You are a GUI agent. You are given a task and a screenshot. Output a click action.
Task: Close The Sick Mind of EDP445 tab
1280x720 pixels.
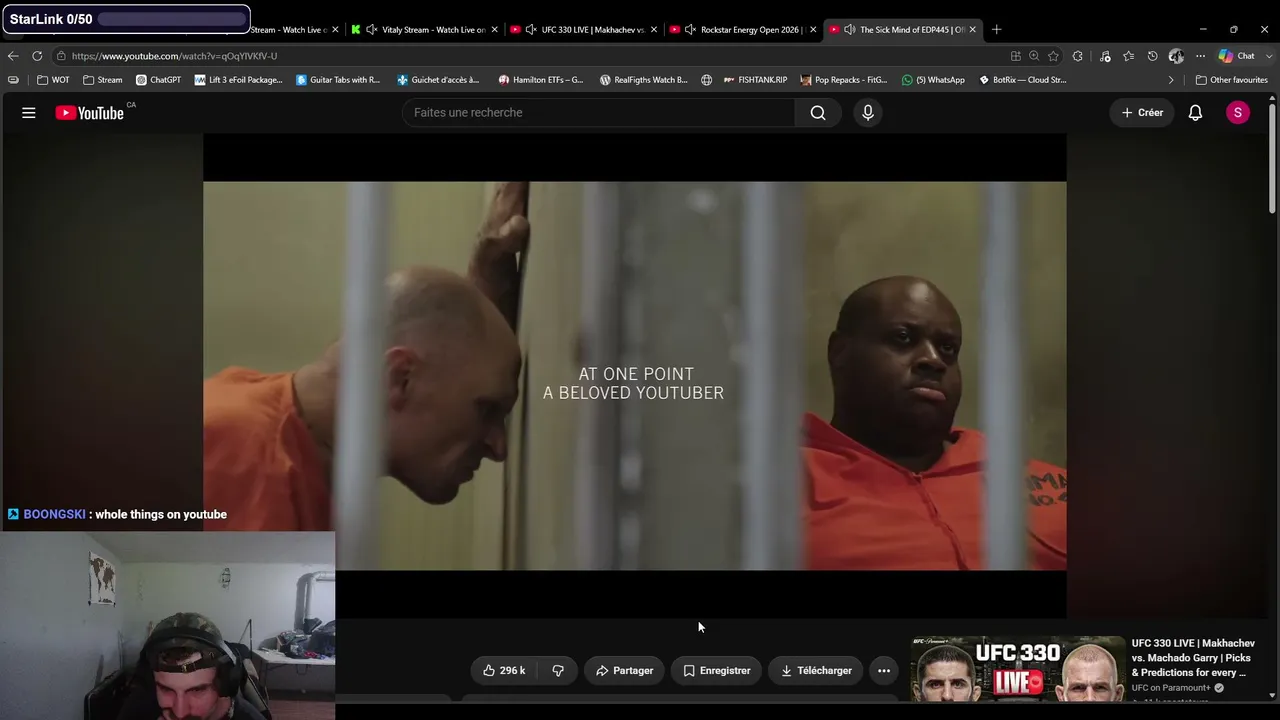pos(972,30)
